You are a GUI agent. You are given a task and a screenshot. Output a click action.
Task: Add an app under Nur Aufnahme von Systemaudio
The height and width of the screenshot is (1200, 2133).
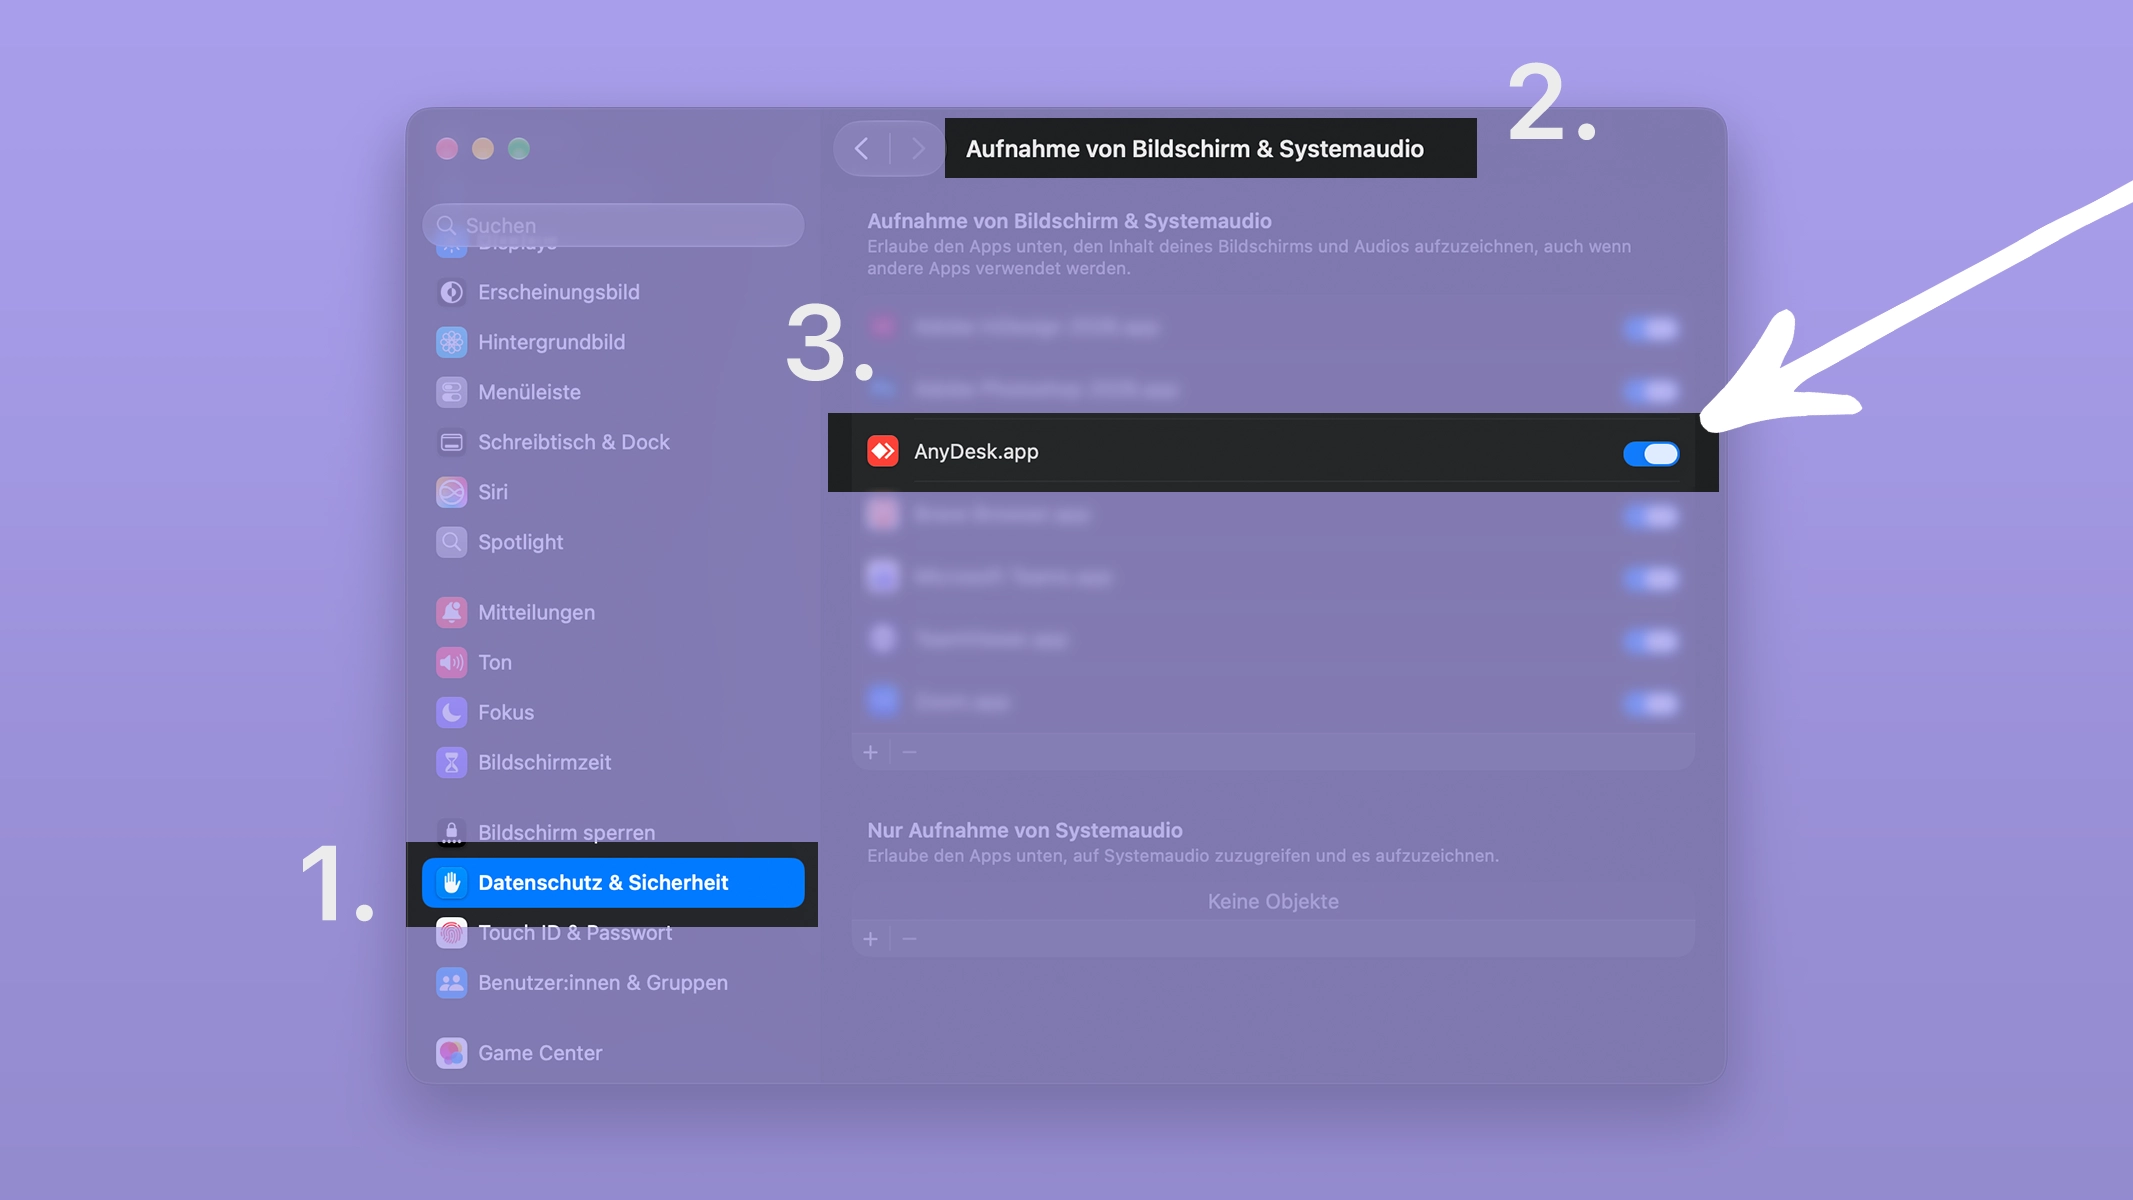coord(870,939)
